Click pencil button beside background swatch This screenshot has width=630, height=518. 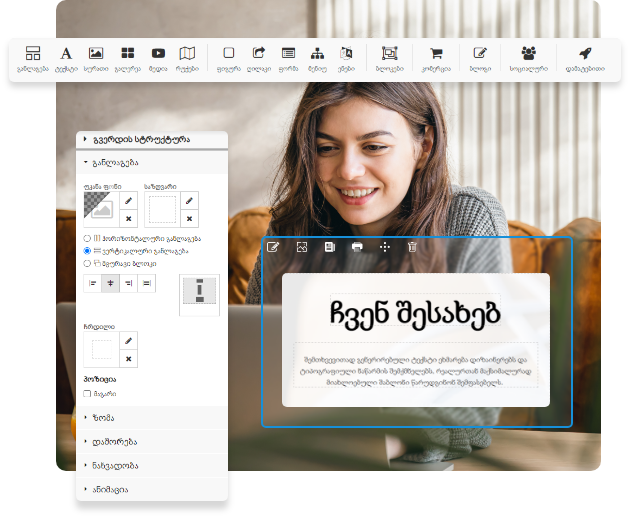coord(128,201)
